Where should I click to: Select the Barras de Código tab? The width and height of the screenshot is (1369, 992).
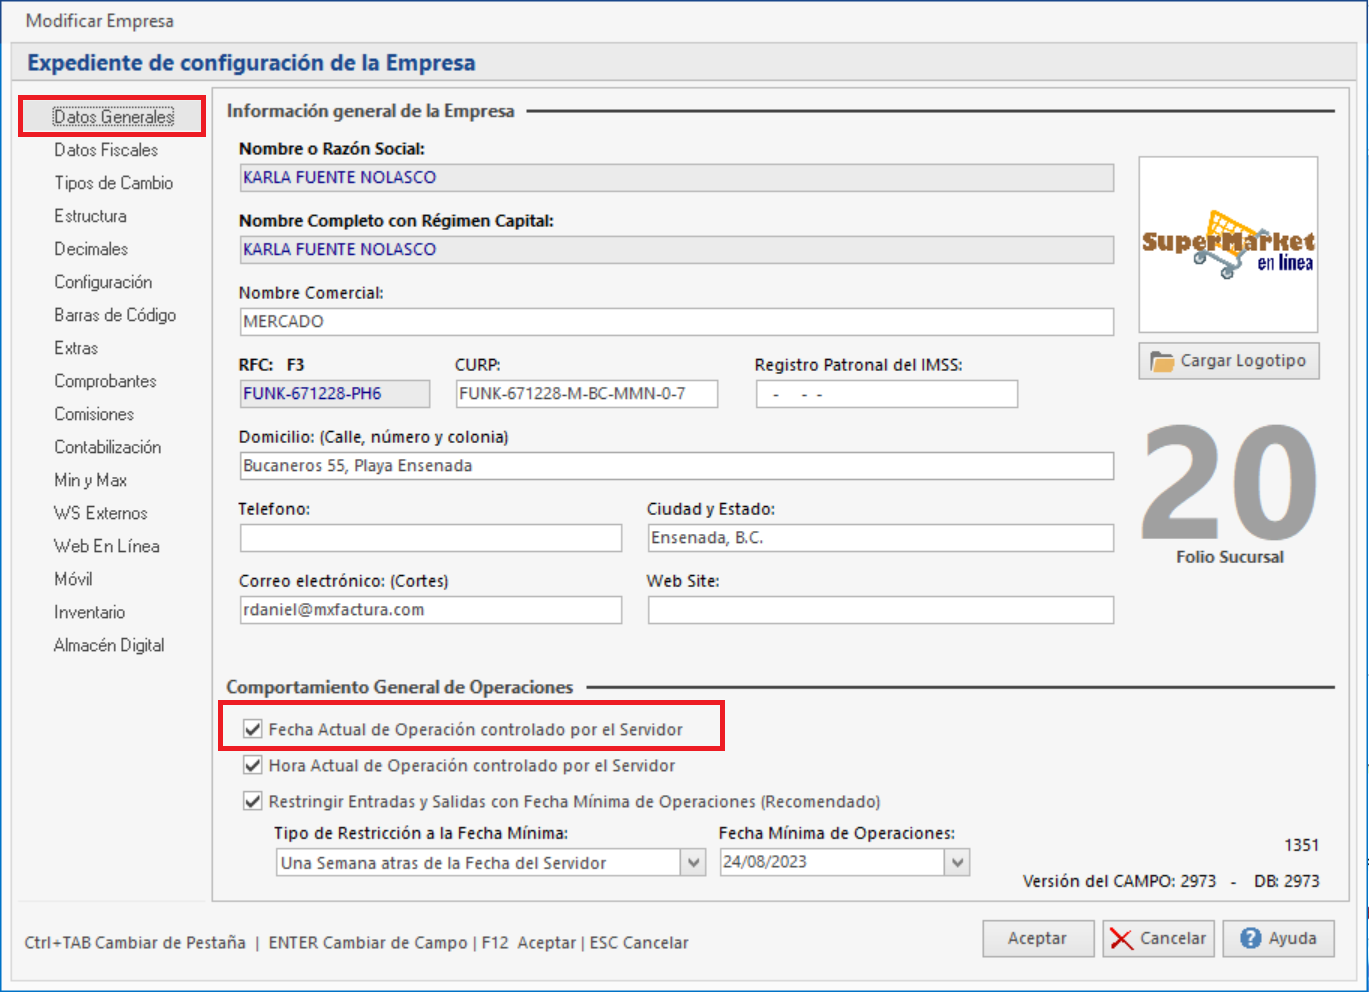point(115,315)
